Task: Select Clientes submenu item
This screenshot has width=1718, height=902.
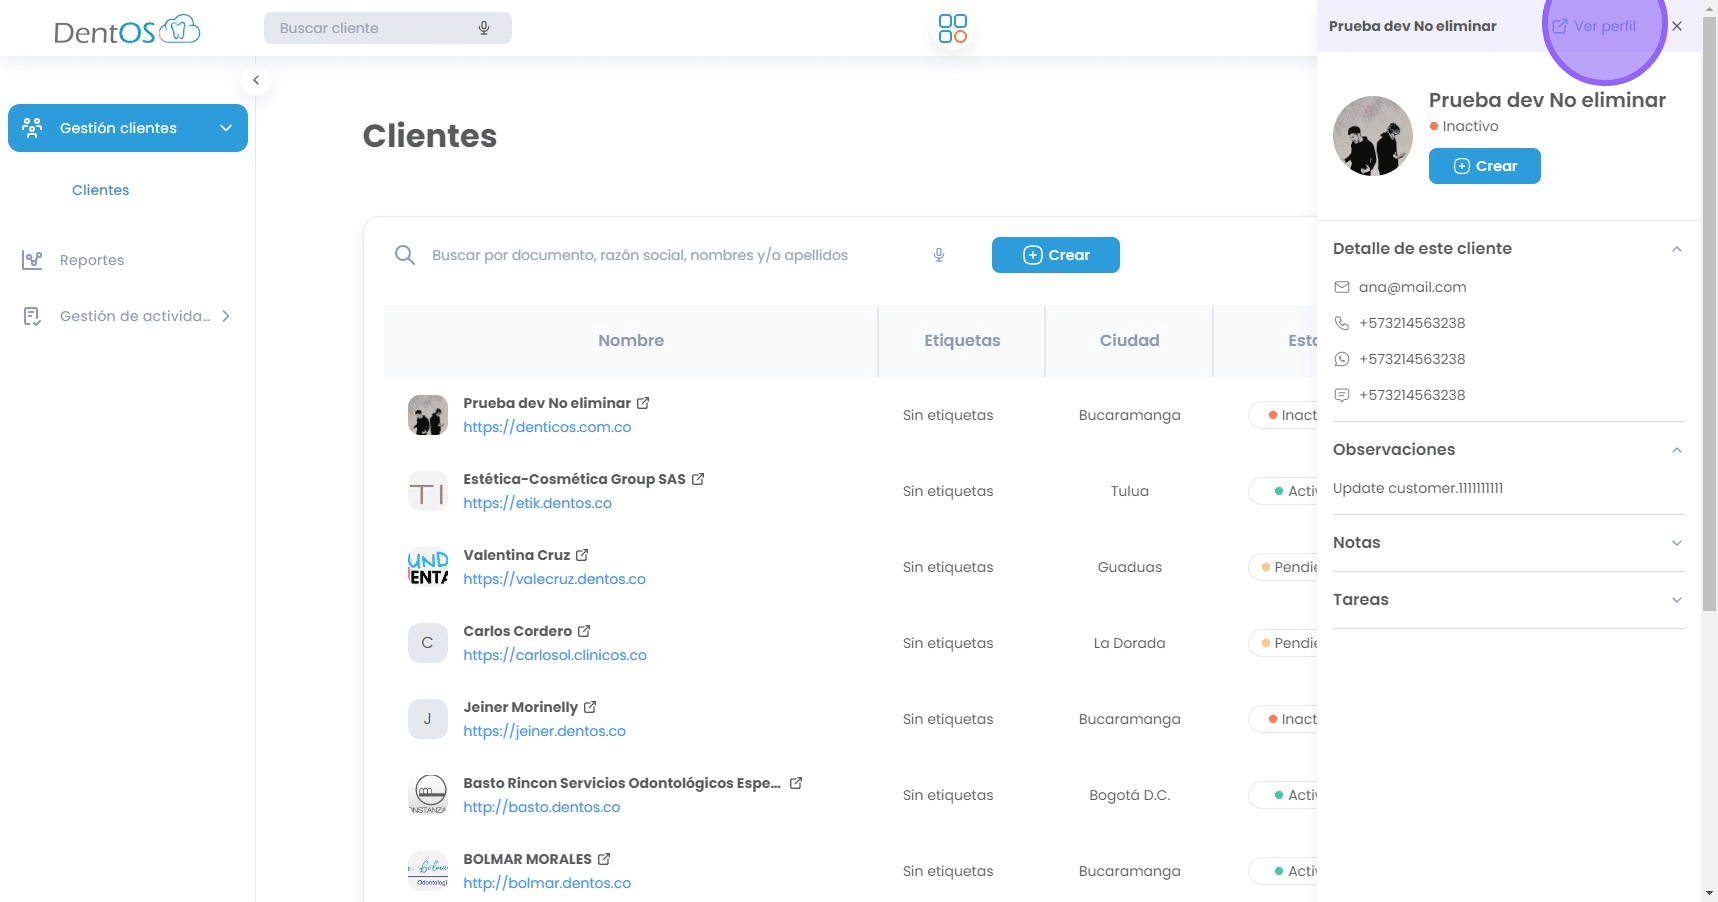Action: [100, 190]
